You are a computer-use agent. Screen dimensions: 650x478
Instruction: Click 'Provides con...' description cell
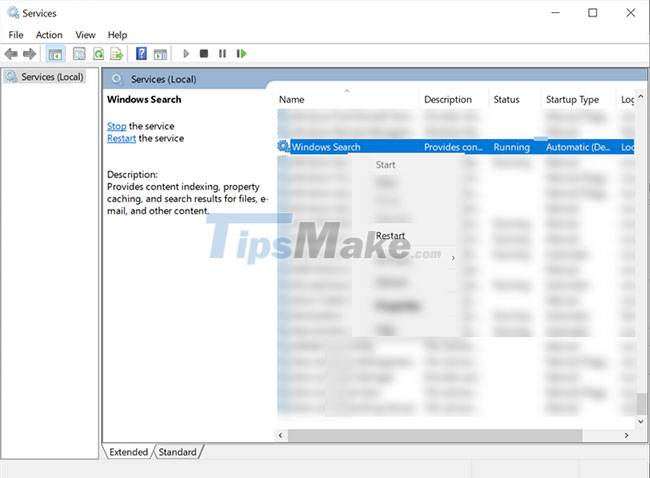point(453,147)
